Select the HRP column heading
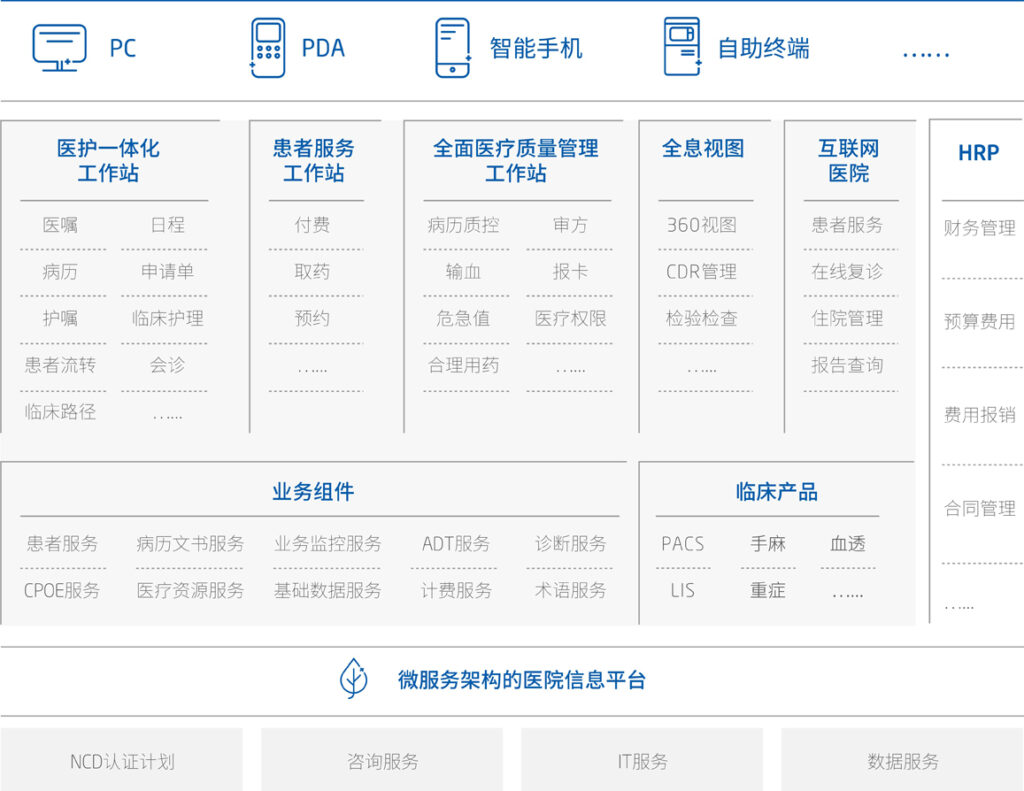Image resolution: width=1024 pixels, height=791 pixels. pos(977,153)
